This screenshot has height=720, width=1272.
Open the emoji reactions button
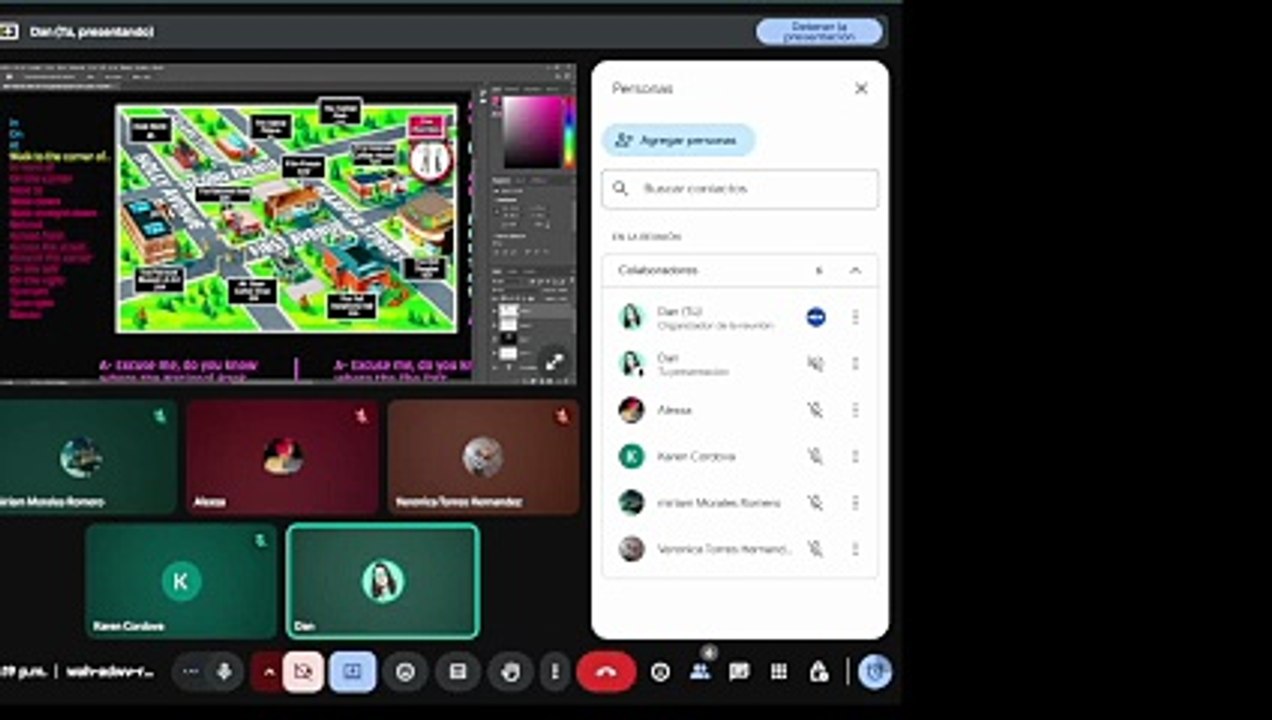pyautogui.click(x=405, y=672)
